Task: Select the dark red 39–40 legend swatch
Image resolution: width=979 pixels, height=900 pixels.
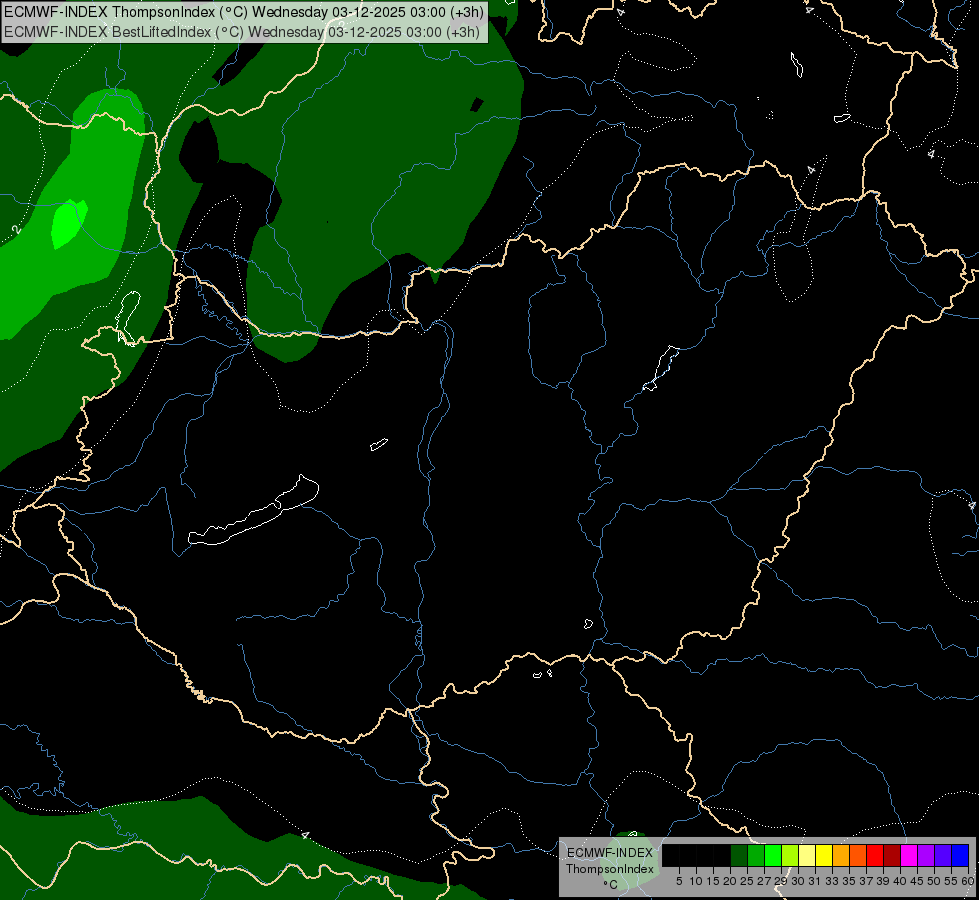Action: pos(892,855)
